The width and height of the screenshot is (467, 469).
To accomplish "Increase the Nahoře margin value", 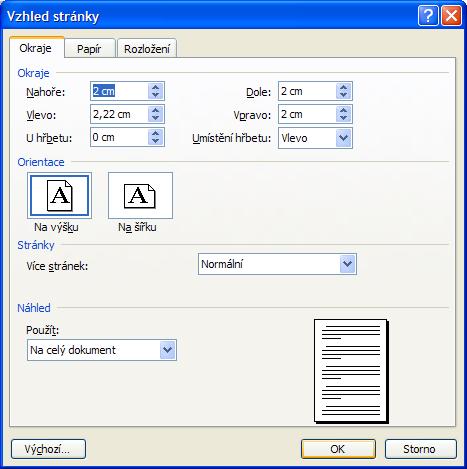I will 155,87.
